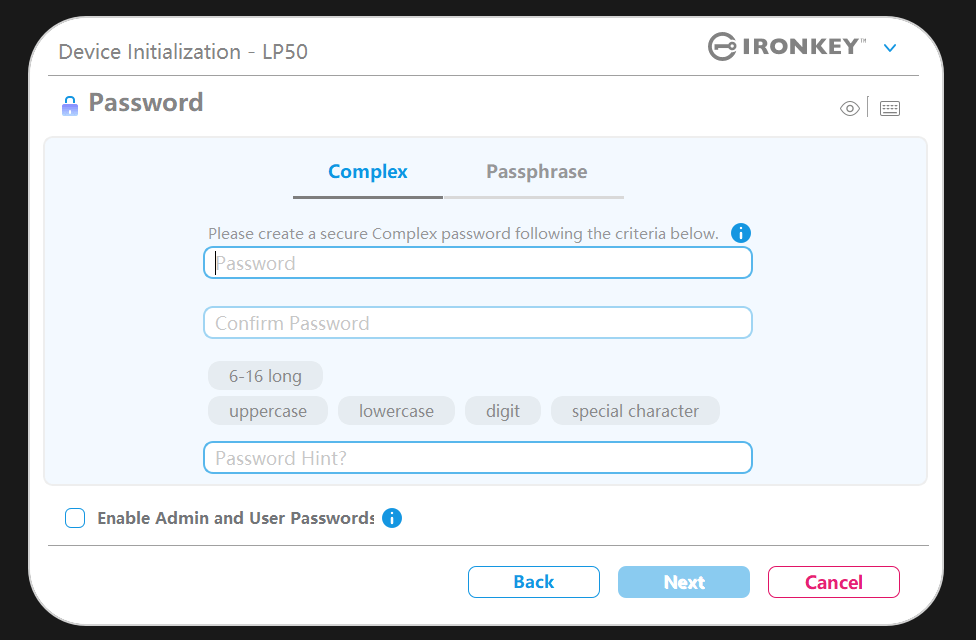976x640 pixels.
Task: Click the 6-16 long criteria chip
Action: (x=265, y=376)
